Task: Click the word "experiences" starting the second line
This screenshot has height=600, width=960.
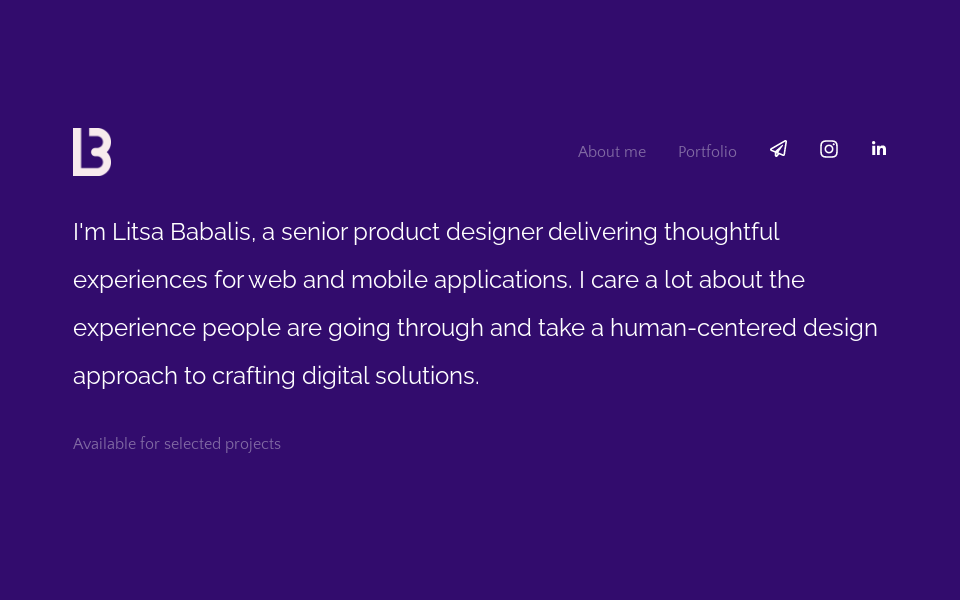Action: (140, 280)
